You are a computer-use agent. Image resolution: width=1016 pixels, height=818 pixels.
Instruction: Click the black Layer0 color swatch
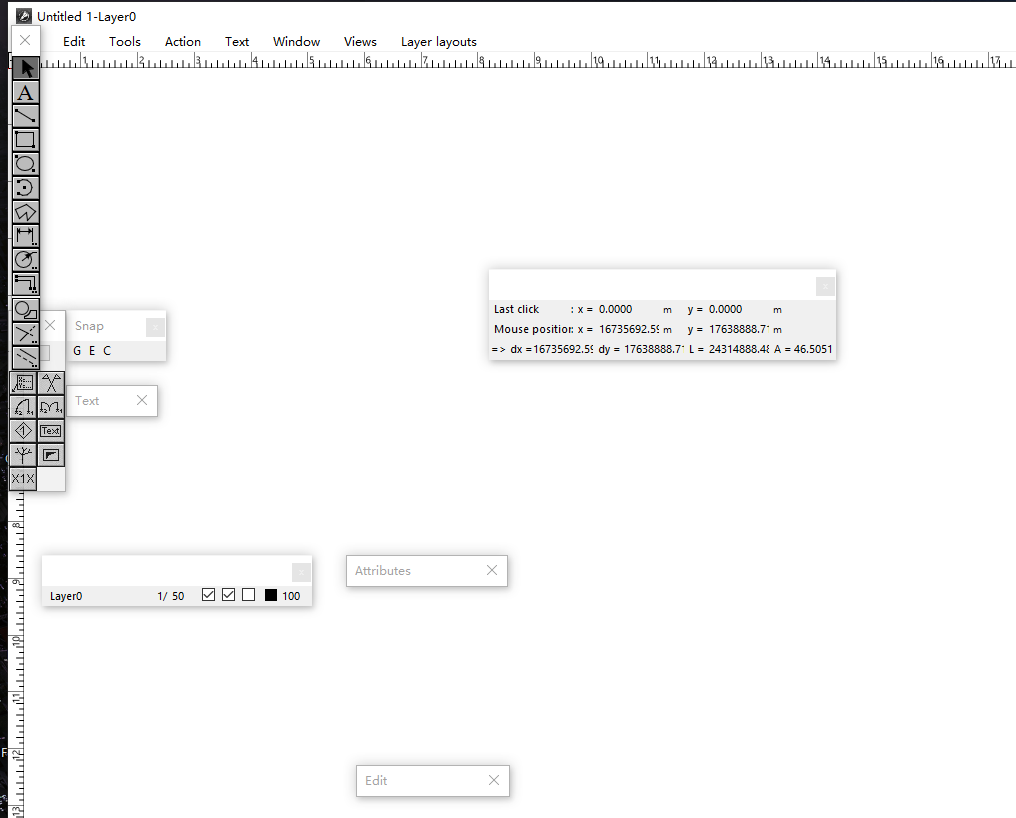(271, 596)
